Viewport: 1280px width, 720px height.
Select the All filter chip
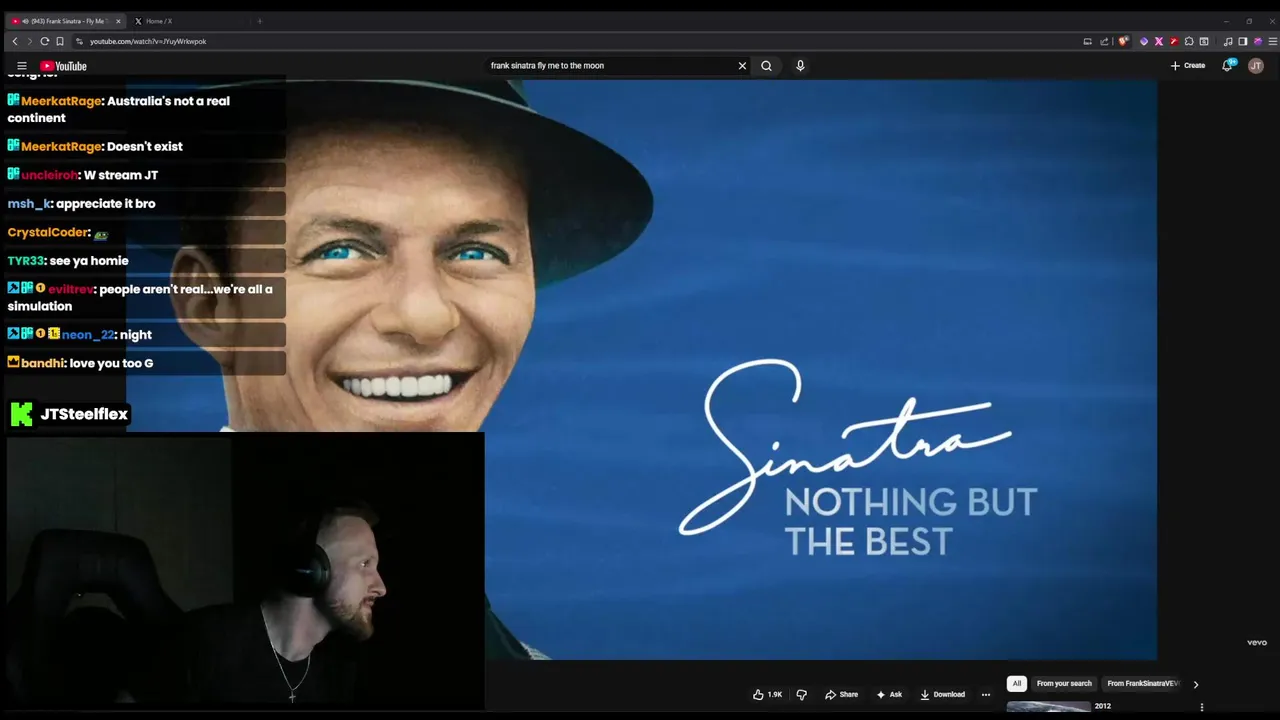coord(1017,684)
